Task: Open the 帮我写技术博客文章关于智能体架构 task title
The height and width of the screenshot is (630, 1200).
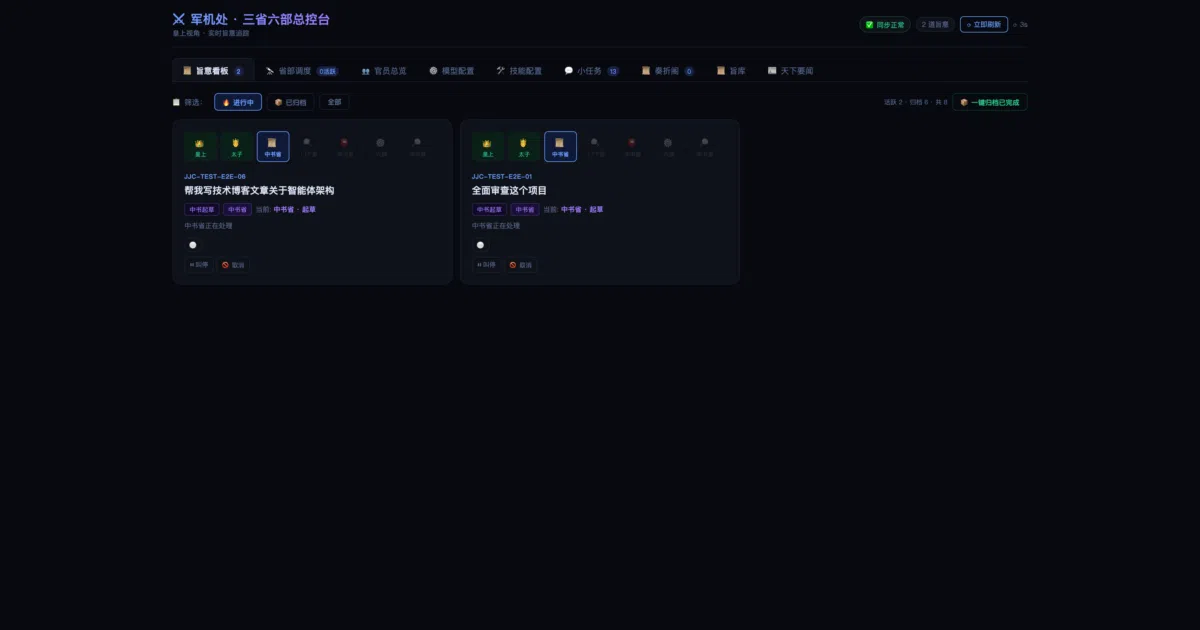Action: [x=259, y=190]
